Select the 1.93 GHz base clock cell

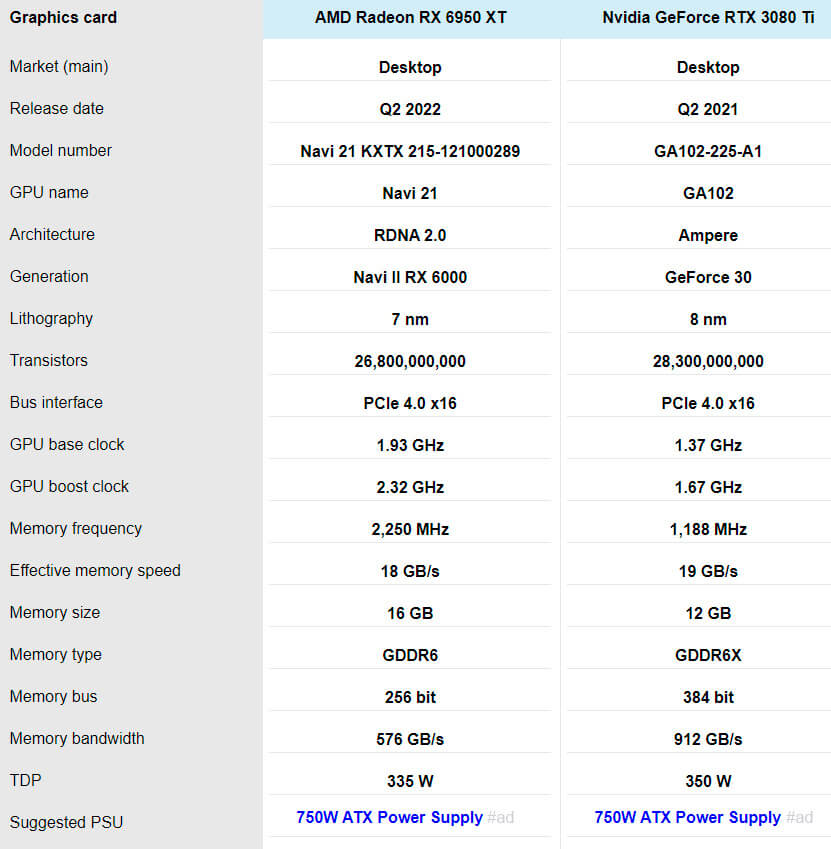410,445
